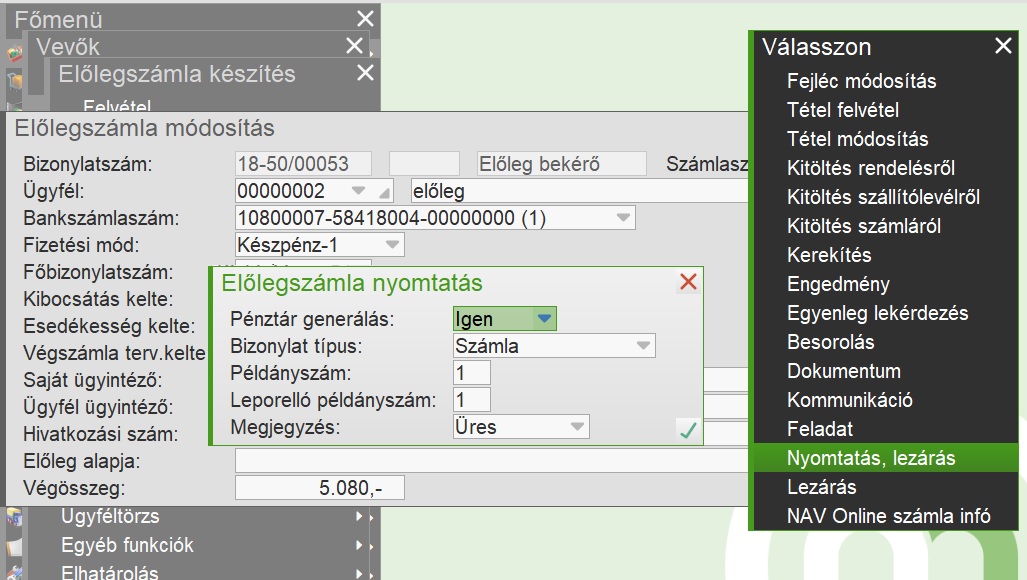Close the Vevők panel
The width and height of the screenshot is (1027, 580).
click(x=354, y=46)
